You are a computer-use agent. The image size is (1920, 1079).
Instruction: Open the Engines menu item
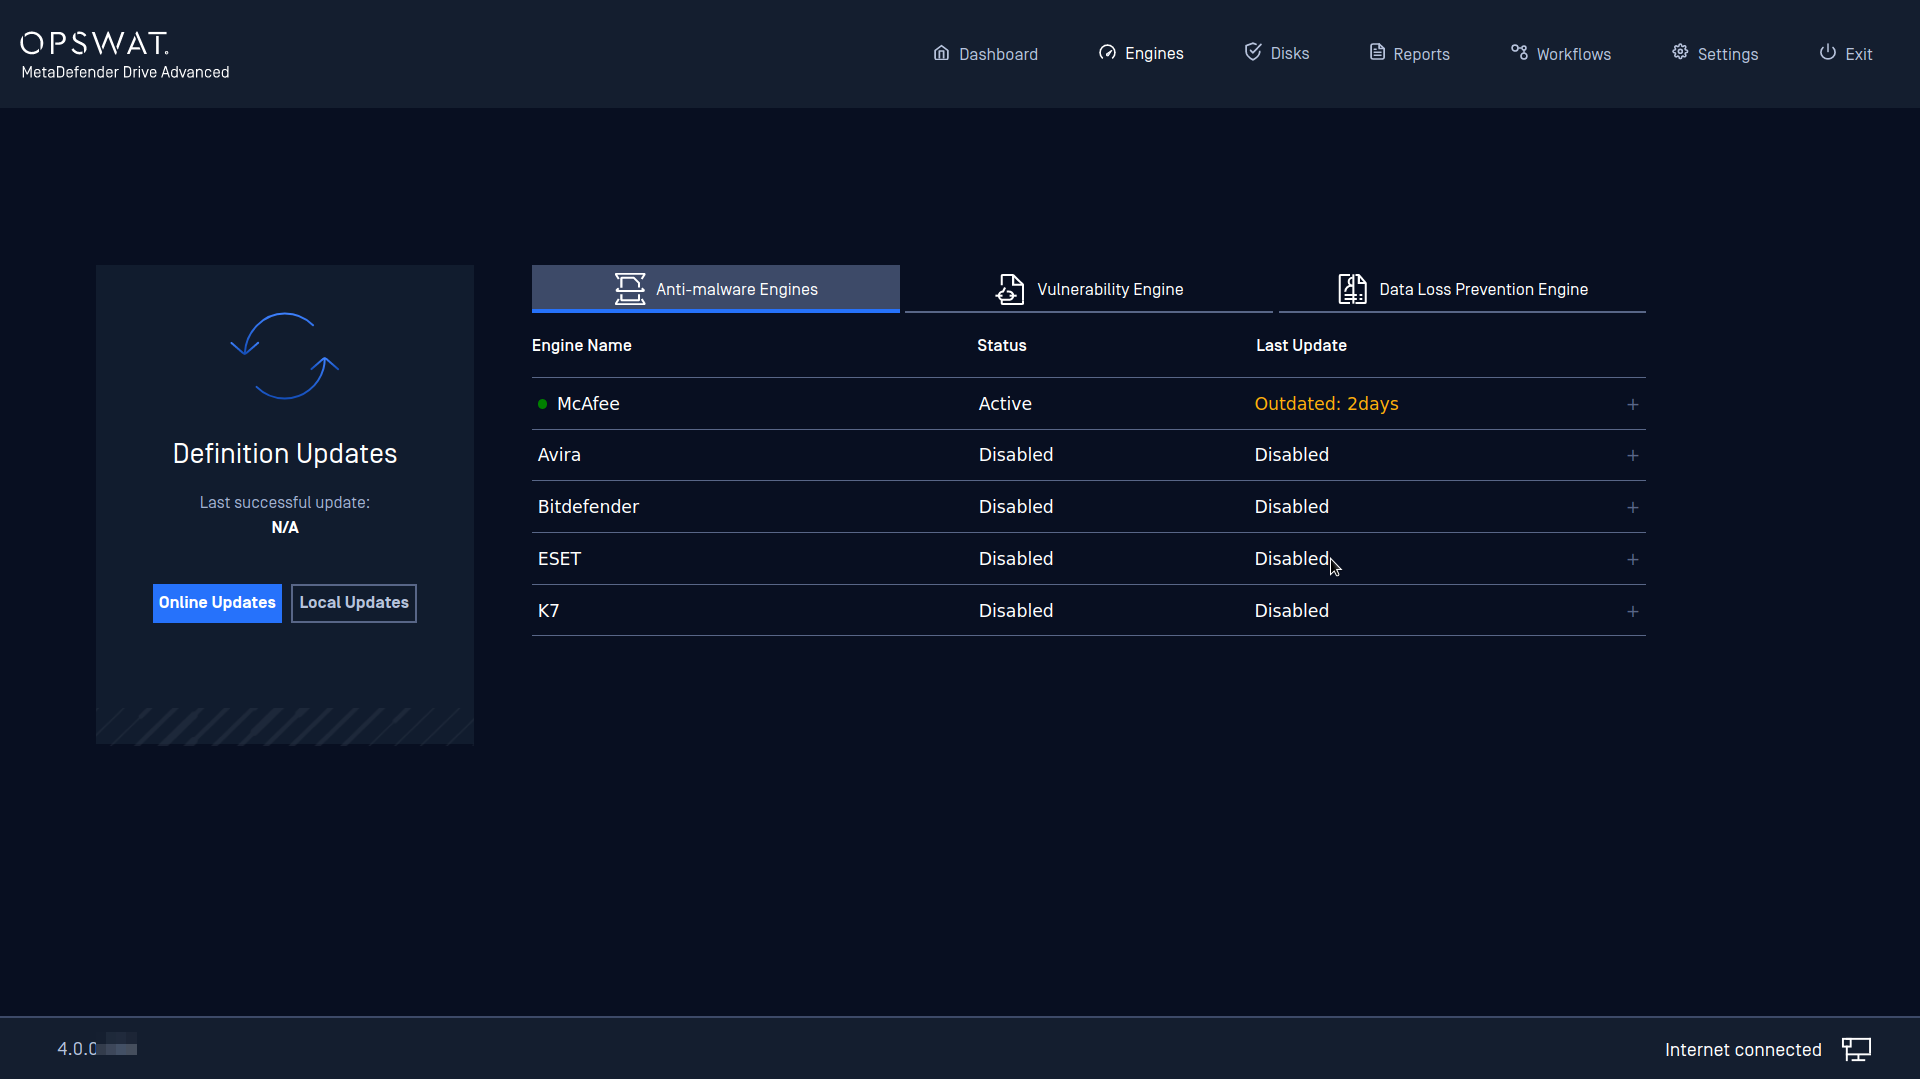click(1141, 53)
